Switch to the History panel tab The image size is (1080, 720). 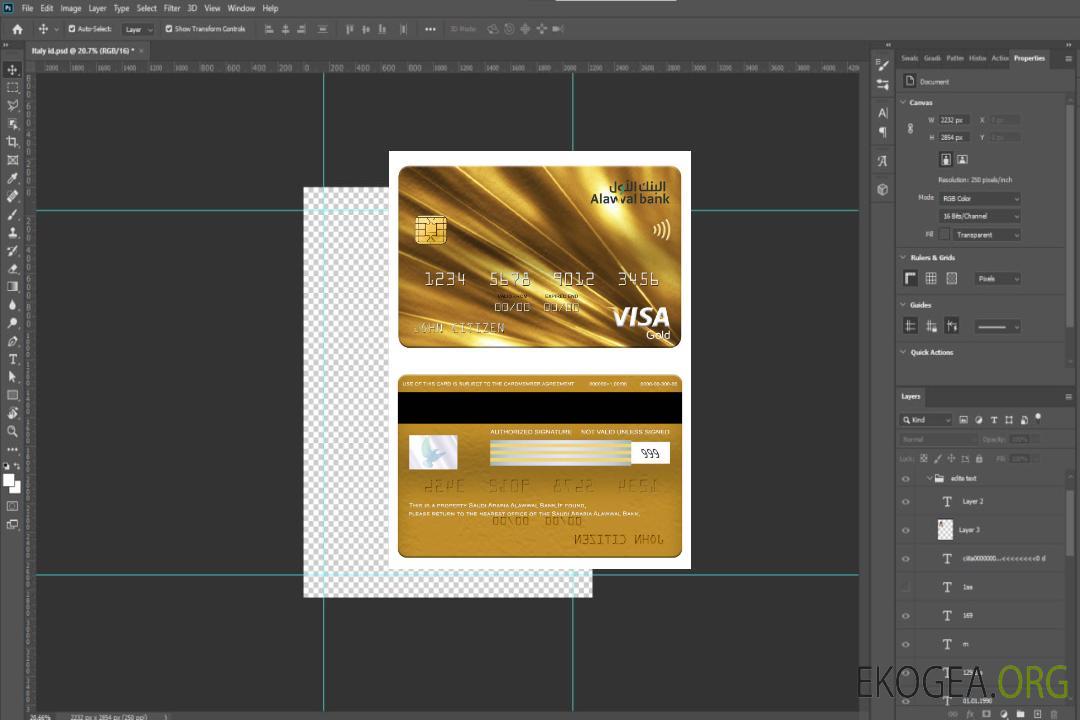point(977,59)
